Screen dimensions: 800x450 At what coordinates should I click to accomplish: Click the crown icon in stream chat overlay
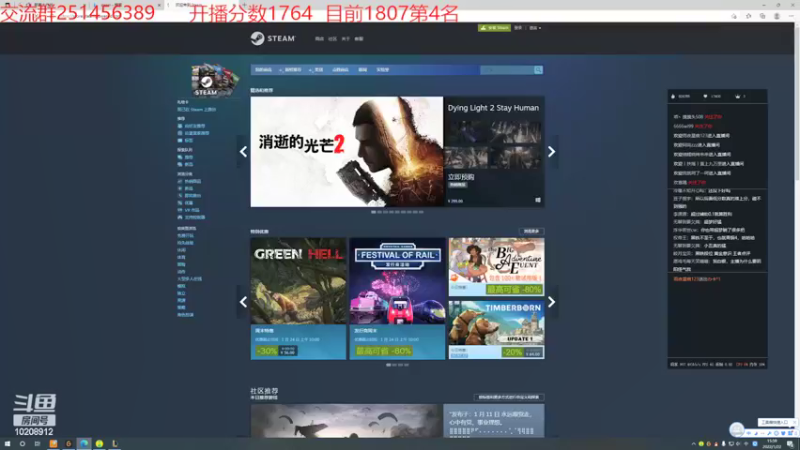pos(737,96)
